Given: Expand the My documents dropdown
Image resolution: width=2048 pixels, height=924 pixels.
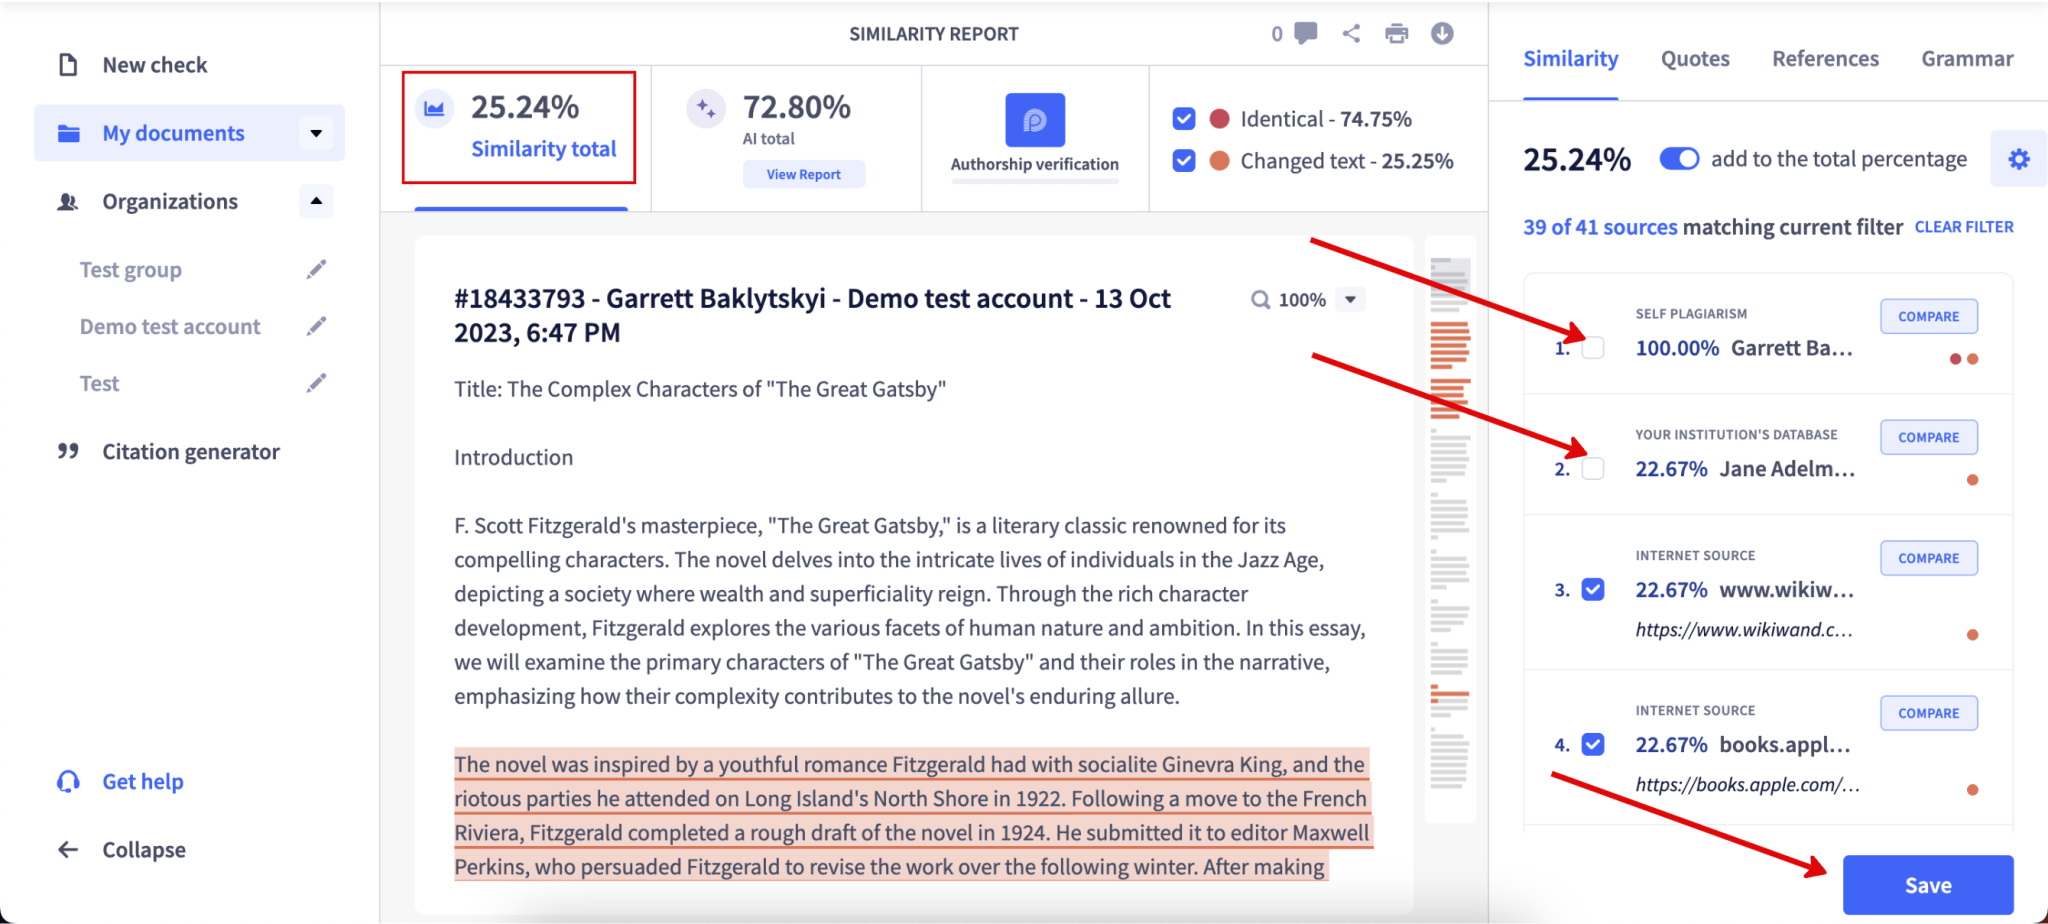Looking at the screenshot, I should pos(316,132).
